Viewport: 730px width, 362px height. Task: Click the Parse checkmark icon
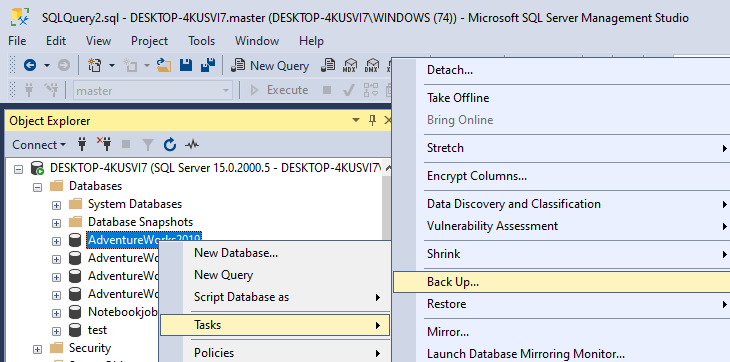(349, 90)
